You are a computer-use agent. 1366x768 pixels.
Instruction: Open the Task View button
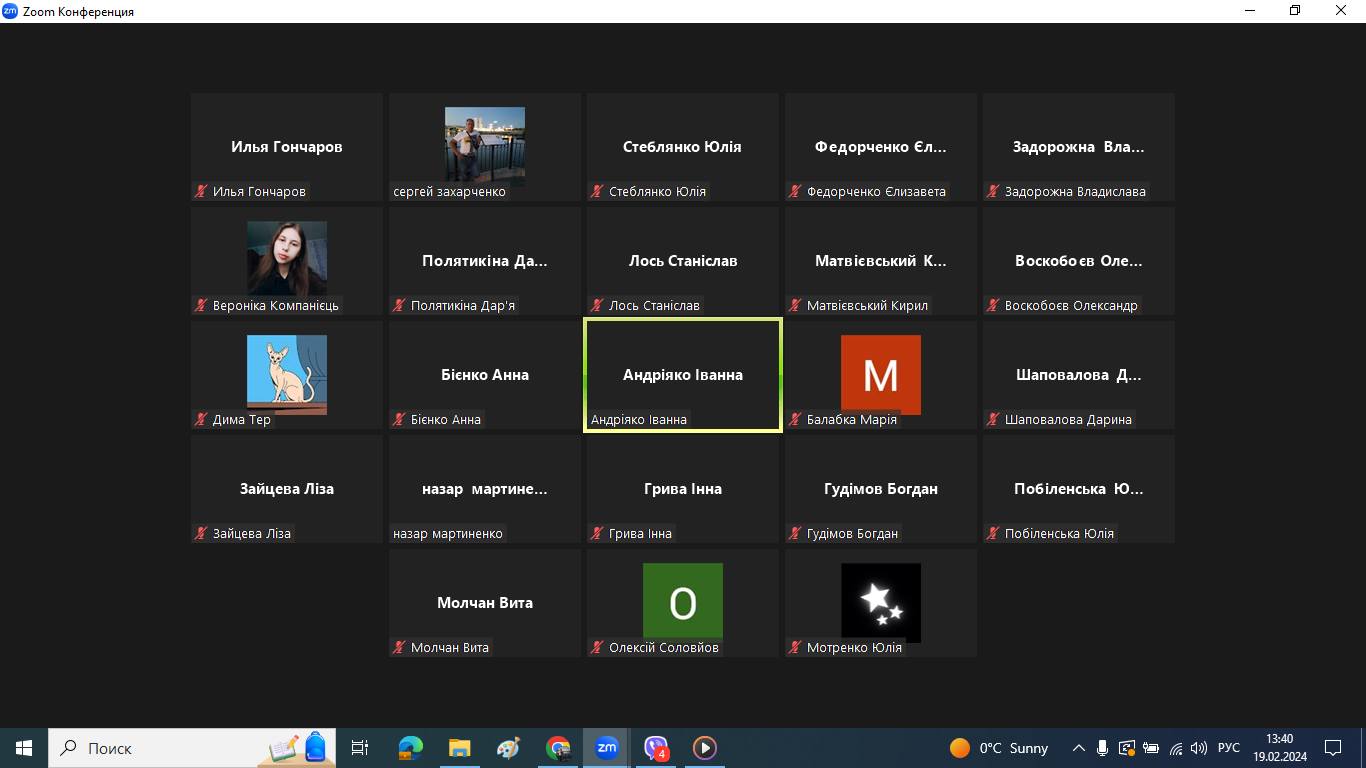click(360, 748)
